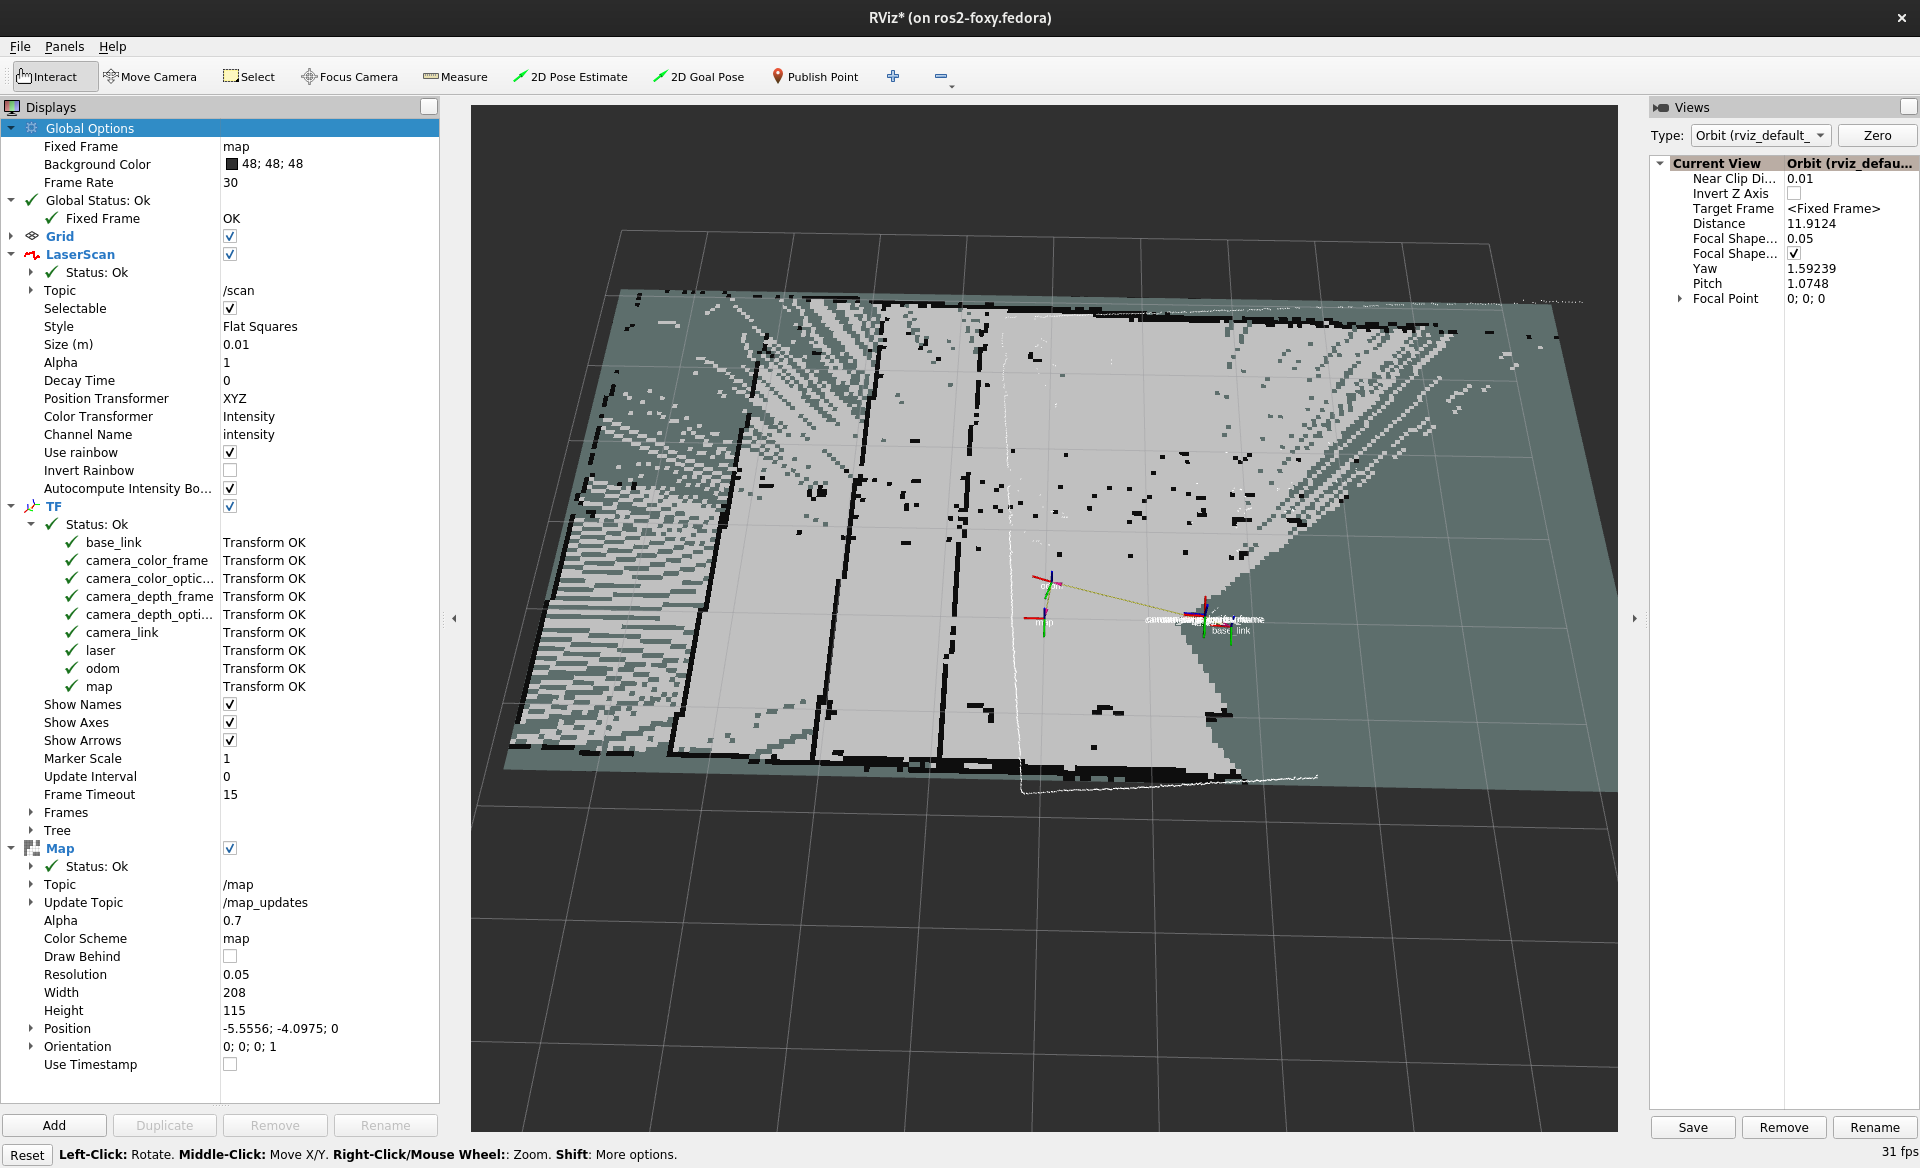
Task: Click Add to insert a new display
Action: pos(54,1125)
